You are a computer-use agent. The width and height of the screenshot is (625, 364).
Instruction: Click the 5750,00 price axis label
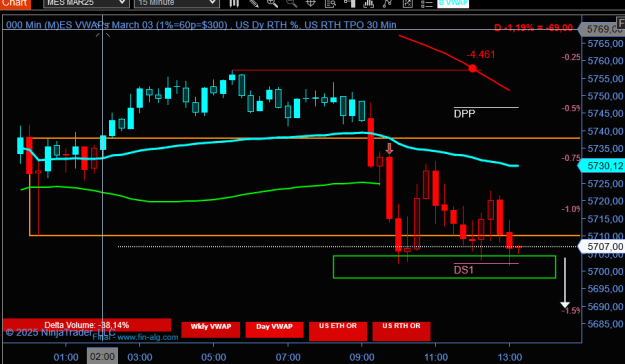(x=605, y=96)
